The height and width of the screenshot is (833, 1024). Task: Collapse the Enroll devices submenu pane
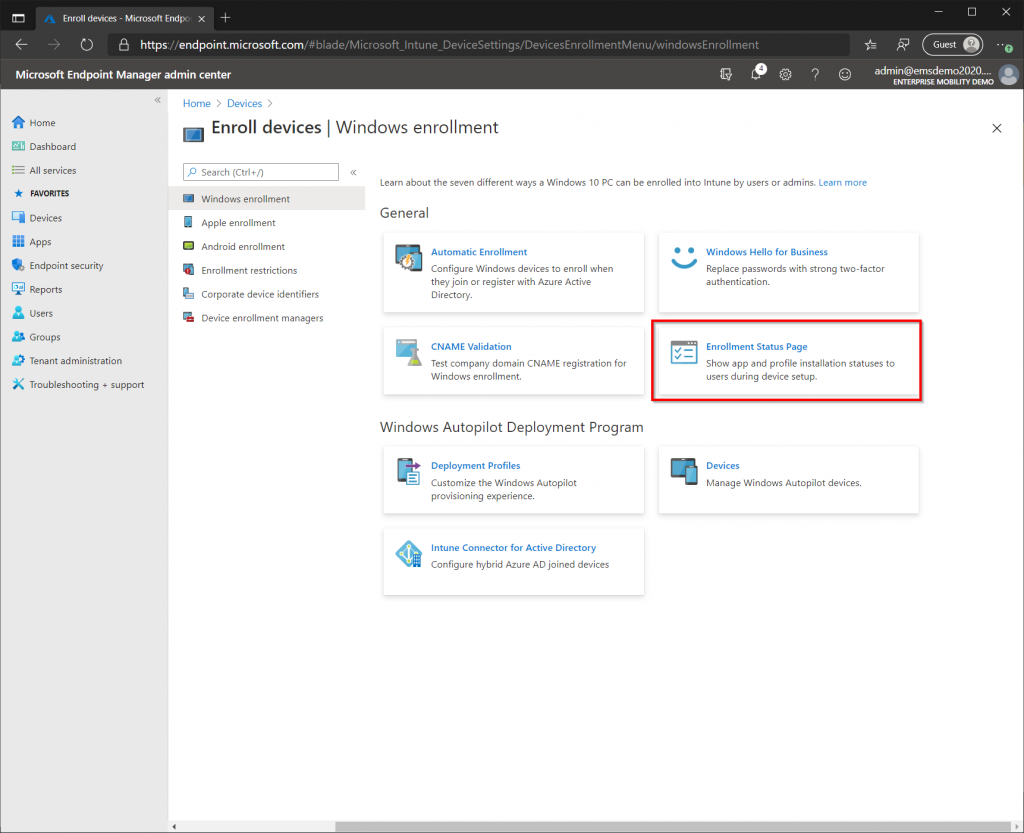353,172
